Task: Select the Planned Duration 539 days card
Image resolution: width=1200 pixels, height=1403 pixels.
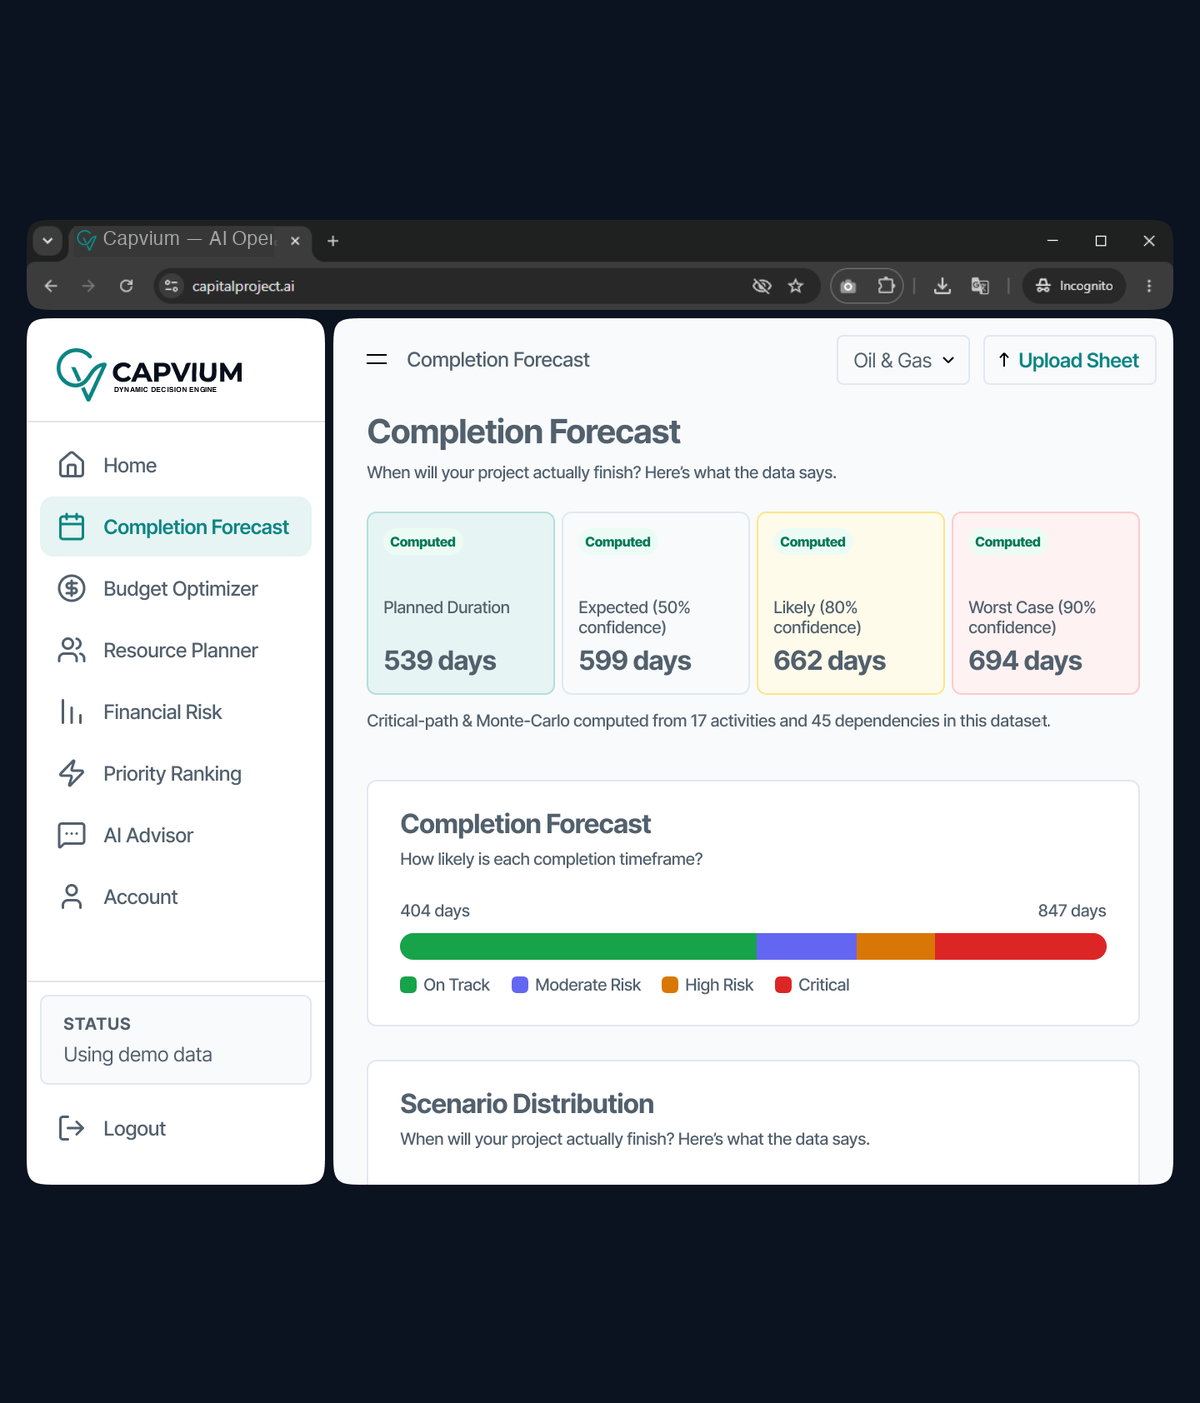Action: tap(461, 603)
